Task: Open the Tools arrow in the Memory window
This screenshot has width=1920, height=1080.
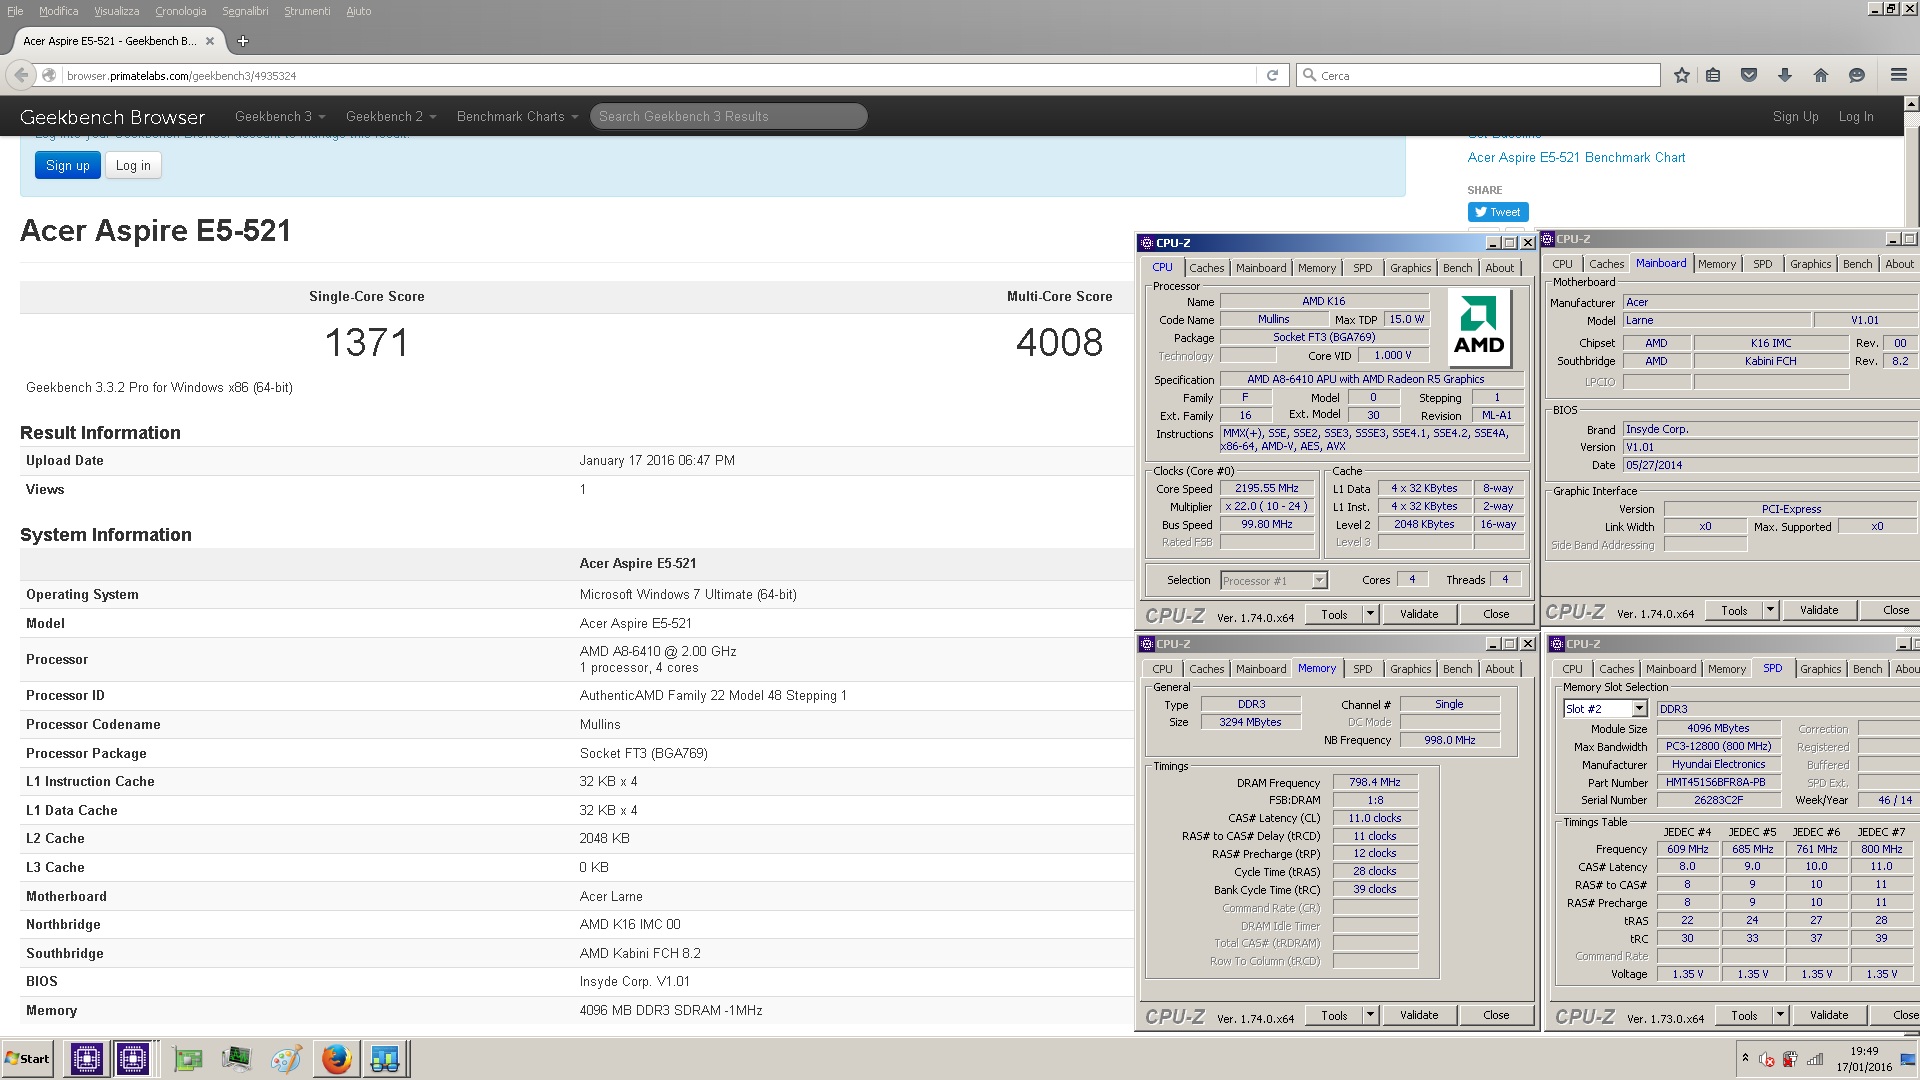Action: 1370,1015
